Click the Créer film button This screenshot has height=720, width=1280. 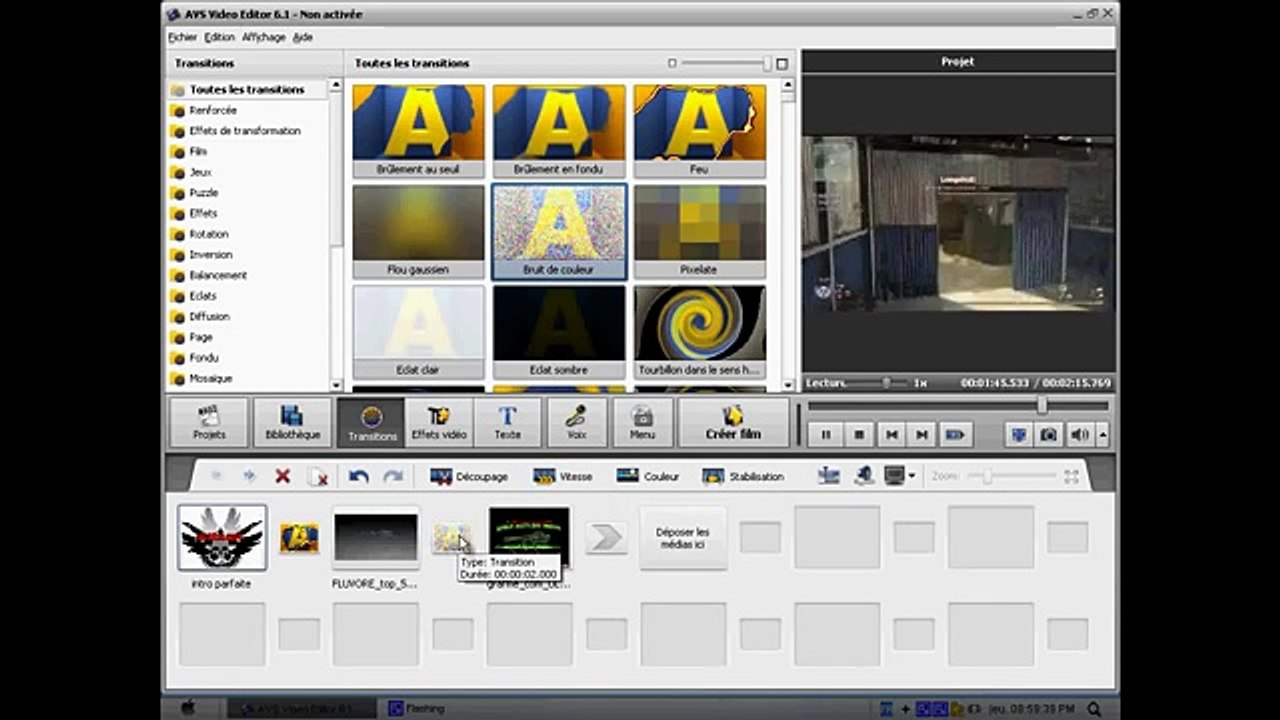click(733, 422)
